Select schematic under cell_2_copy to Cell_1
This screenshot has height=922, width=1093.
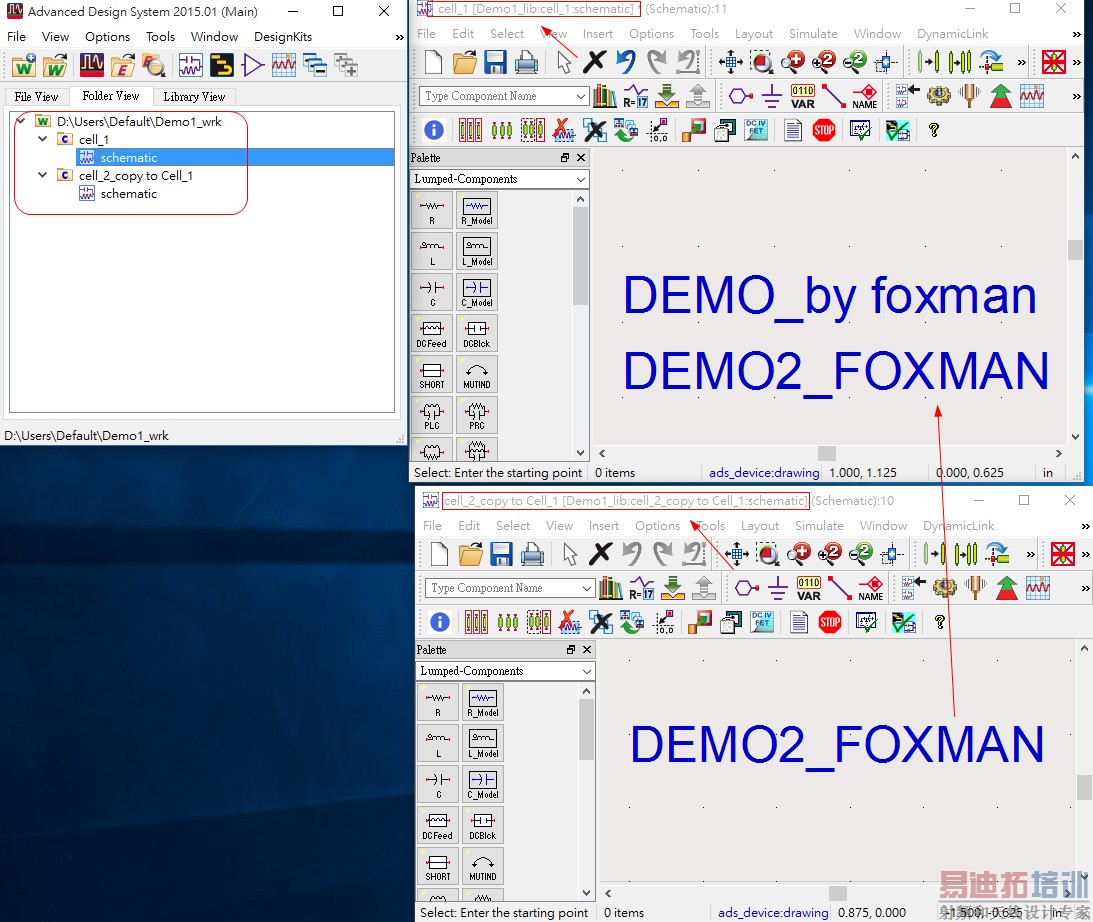129,194
